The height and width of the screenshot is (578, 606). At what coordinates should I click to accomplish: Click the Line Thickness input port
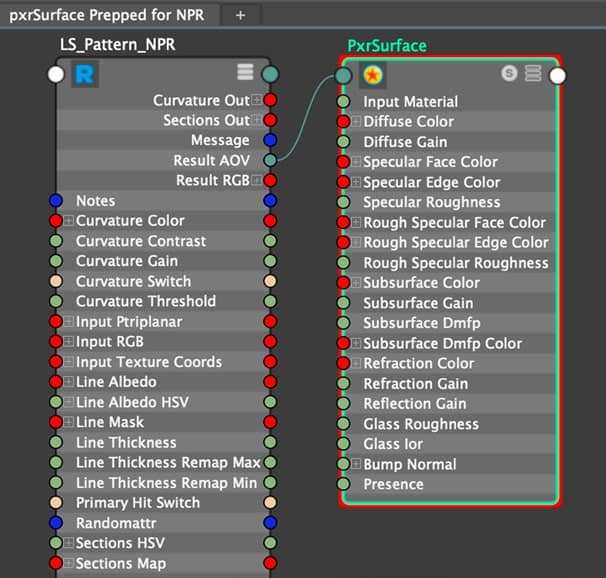click(x=56, y=442)
